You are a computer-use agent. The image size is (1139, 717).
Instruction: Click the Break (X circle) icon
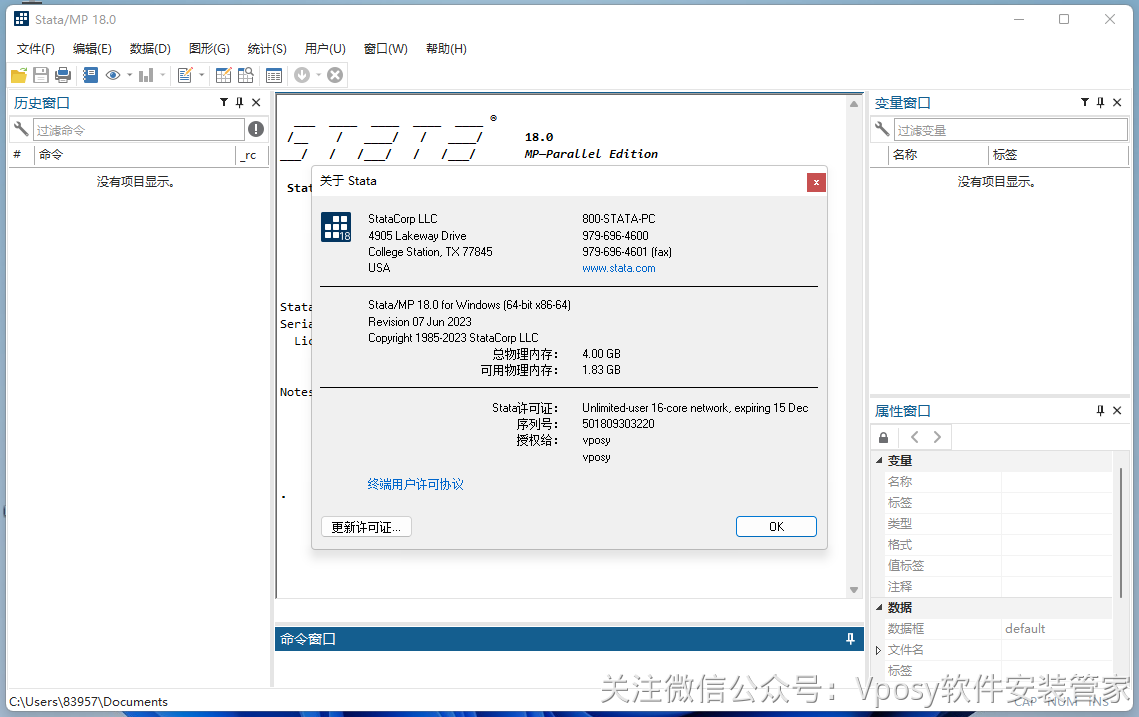[335, 75]
